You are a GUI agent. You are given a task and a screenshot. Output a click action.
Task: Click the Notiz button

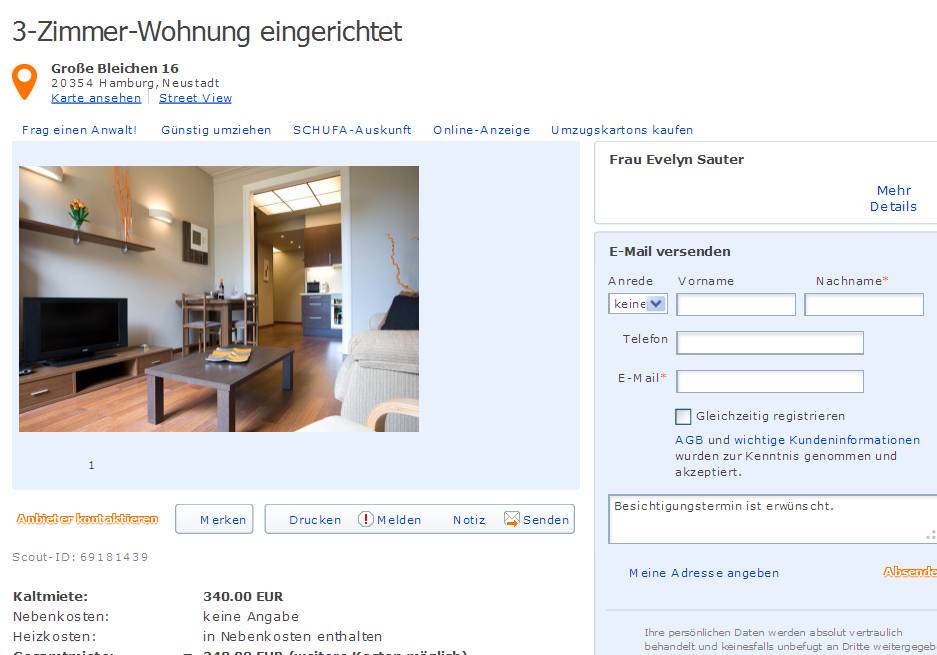pyautogui.click(x=469, y=520)
